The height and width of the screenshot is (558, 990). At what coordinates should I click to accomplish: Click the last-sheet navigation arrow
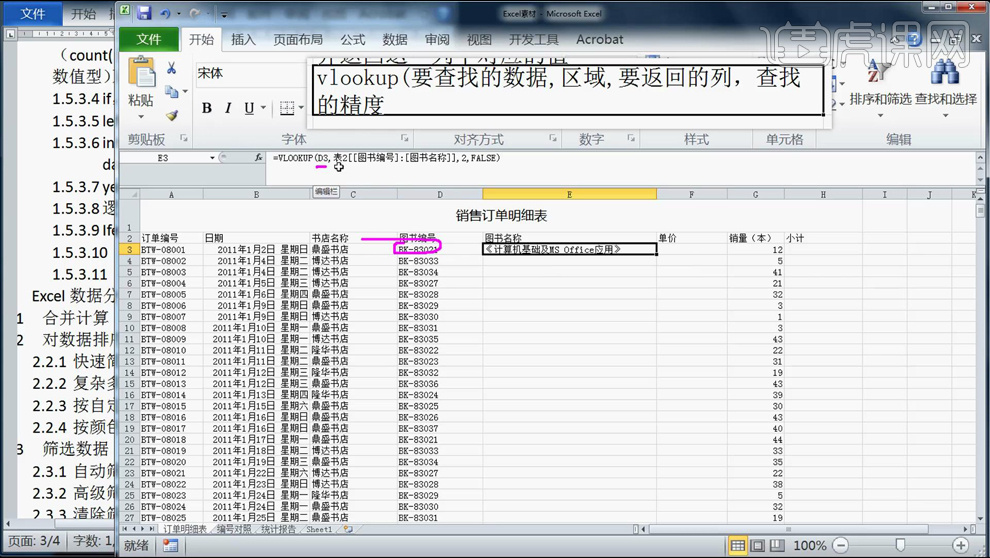click(x=152, y=529)
